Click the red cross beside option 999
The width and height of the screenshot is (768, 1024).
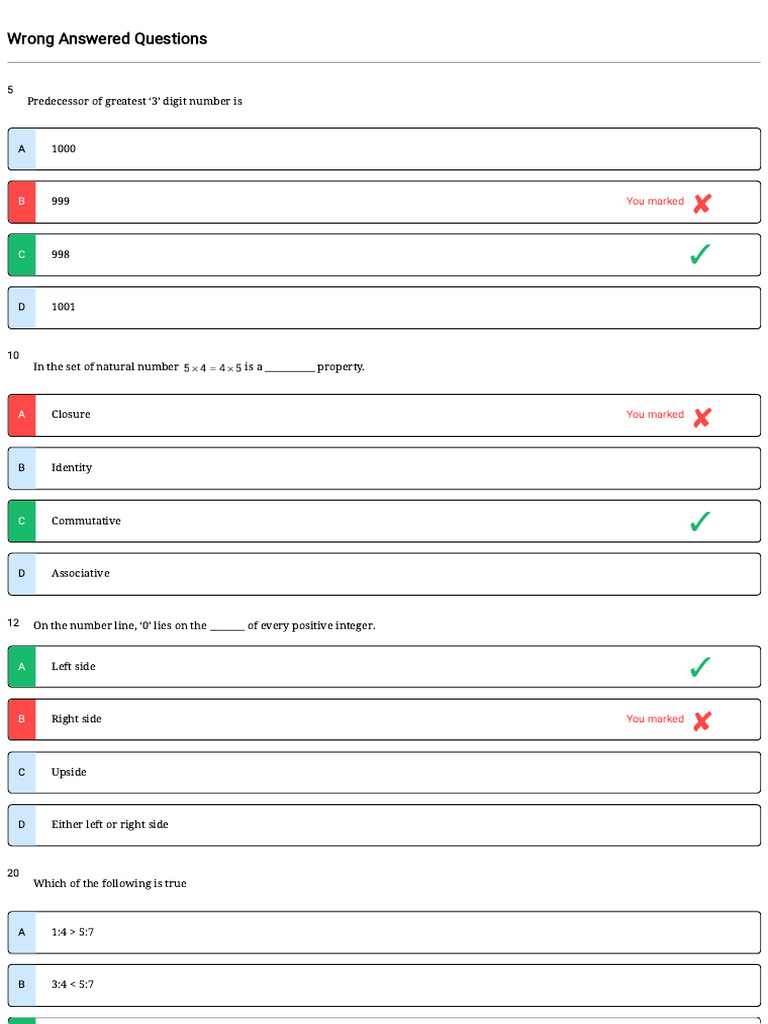tap(701, 203)
